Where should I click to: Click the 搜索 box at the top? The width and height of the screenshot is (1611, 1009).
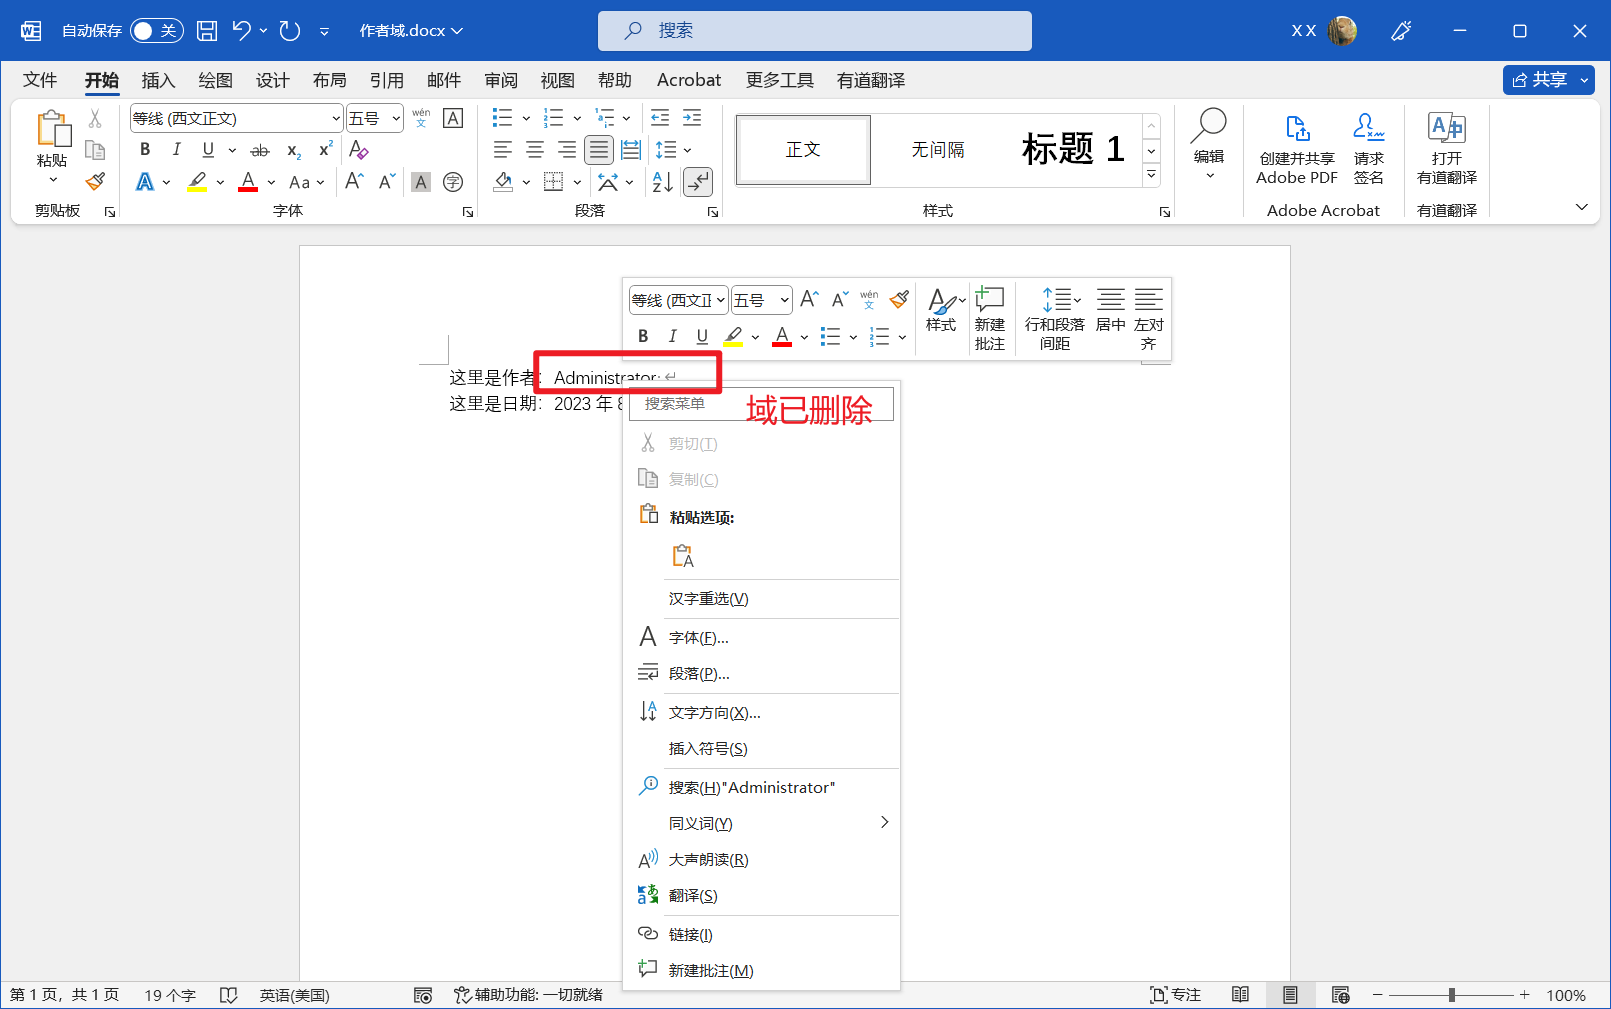click(x=813, y=30)
